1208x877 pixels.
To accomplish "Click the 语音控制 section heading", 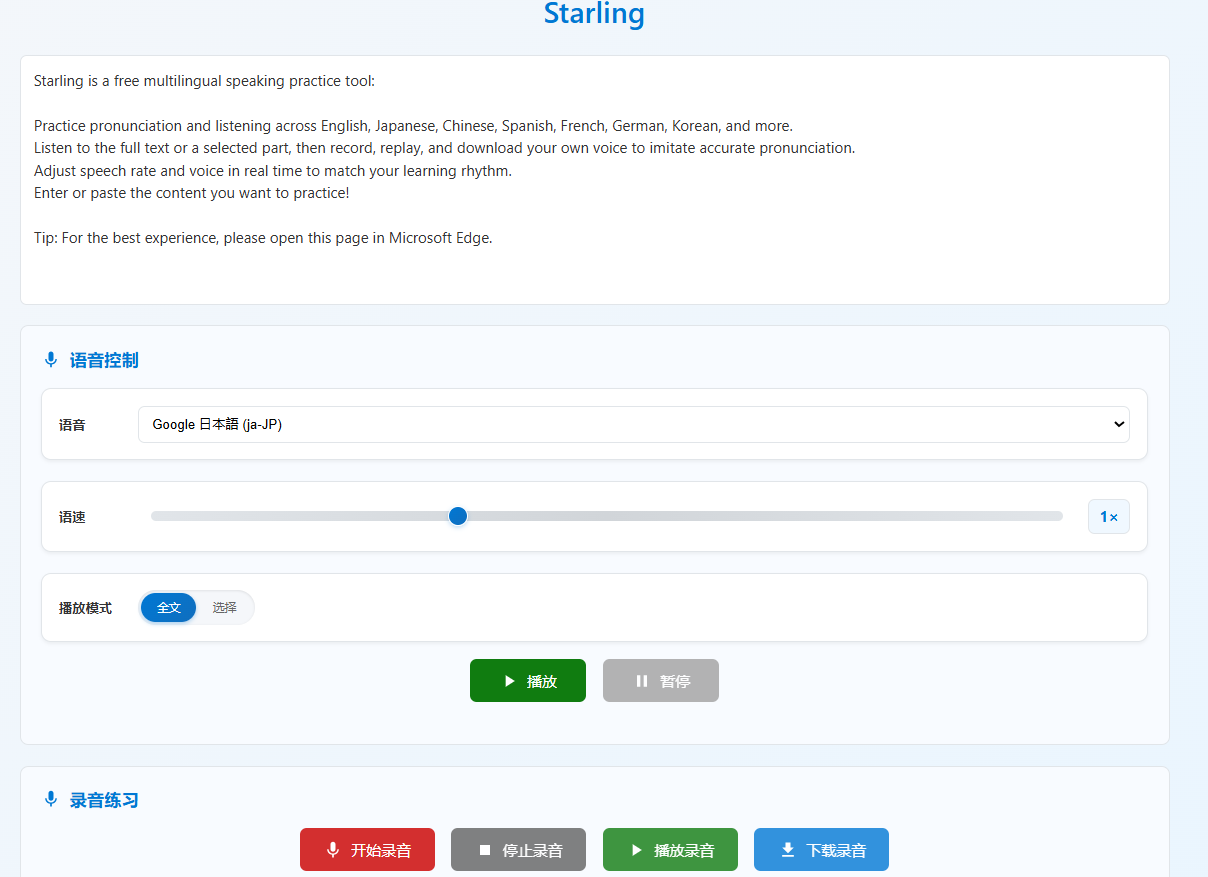I will (104, 360).
